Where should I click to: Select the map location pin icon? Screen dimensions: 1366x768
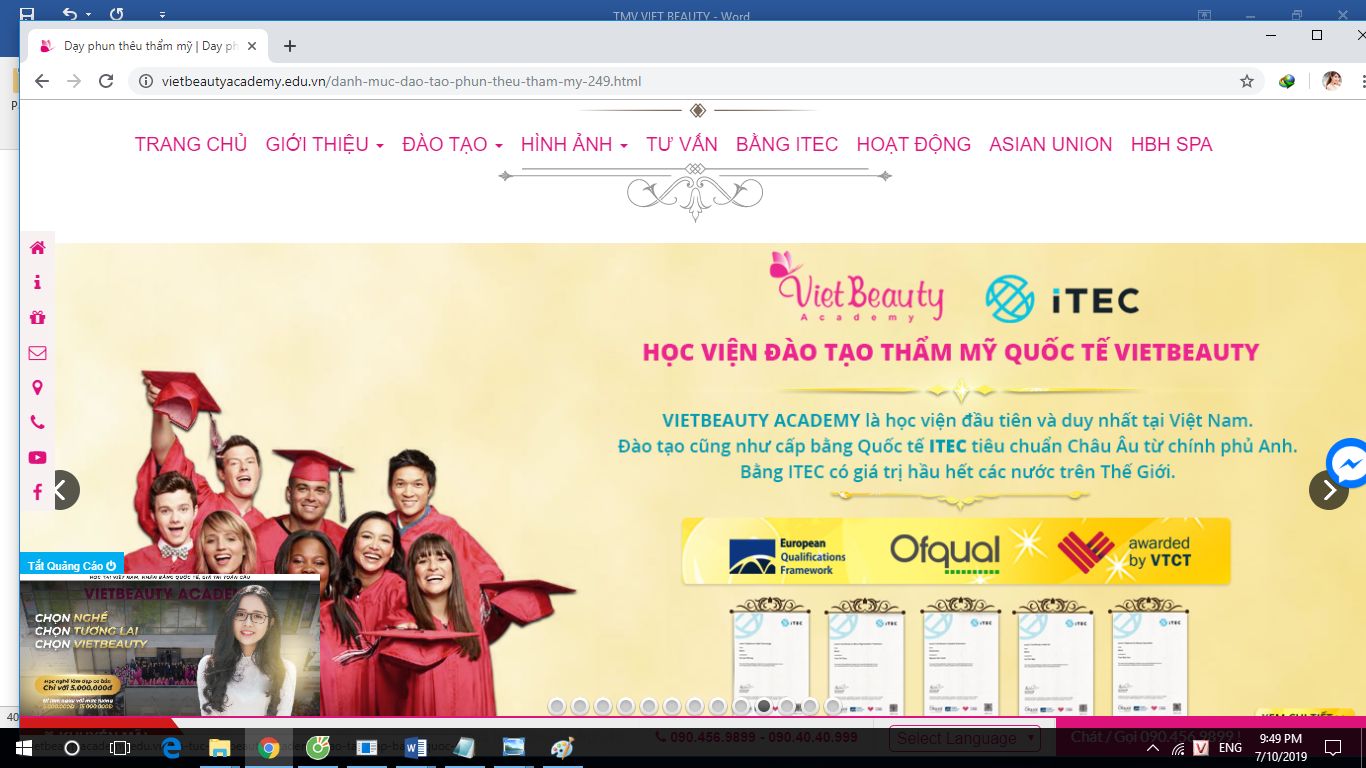37,388
